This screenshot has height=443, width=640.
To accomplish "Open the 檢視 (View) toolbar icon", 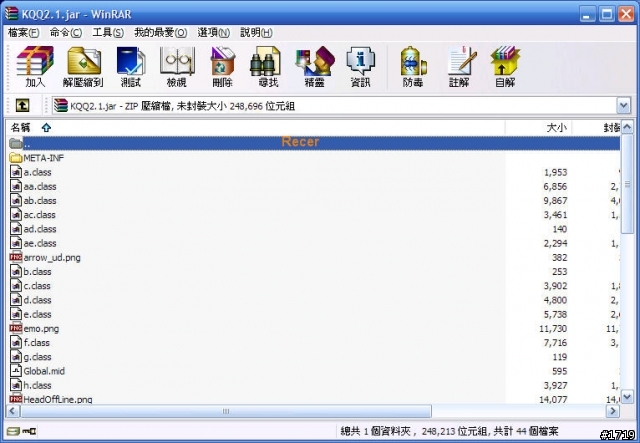I will pyautogui.click(x=177, y=67).
